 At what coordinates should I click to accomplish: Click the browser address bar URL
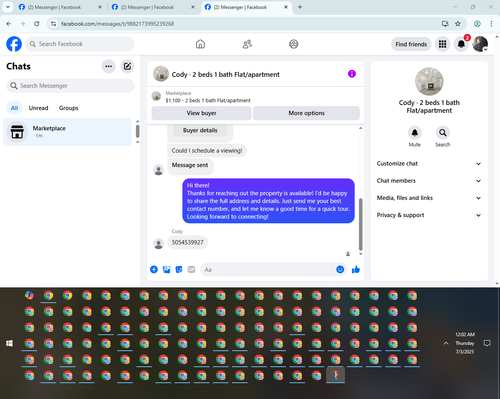(x=117, y=24)
